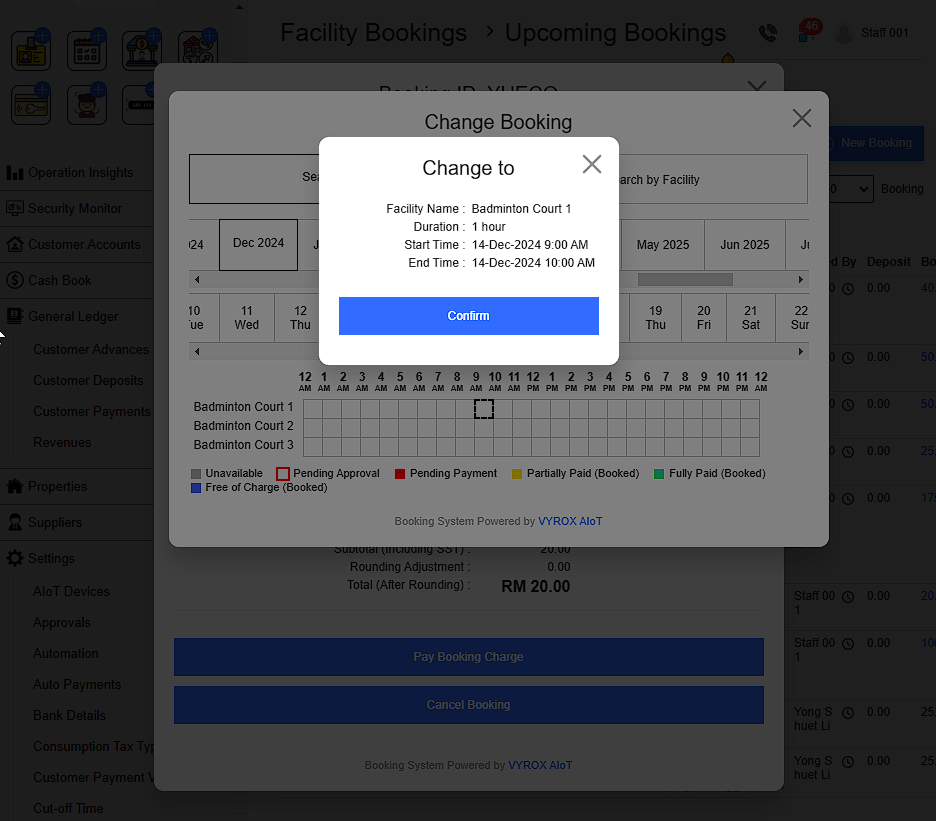Select the Dec 2024 month tab
This screenshot has height=821, width=936.
click(258, 244)
